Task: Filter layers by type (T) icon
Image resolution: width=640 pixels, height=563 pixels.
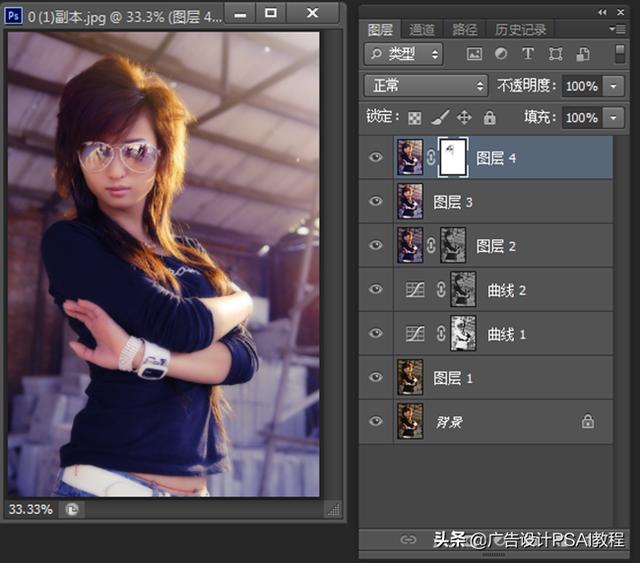Action: [x=527, y=54]
